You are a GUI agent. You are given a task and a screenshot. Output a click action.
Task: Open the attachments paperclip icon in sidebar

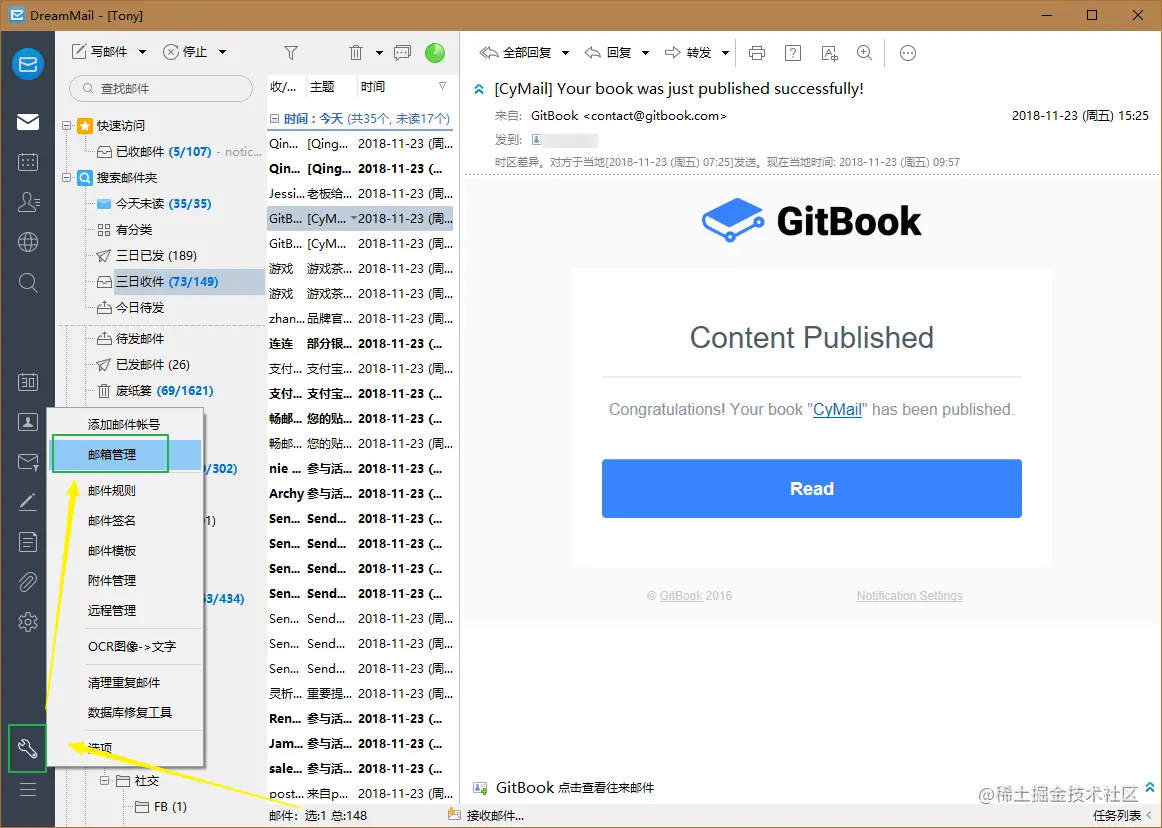coord(28,582)
